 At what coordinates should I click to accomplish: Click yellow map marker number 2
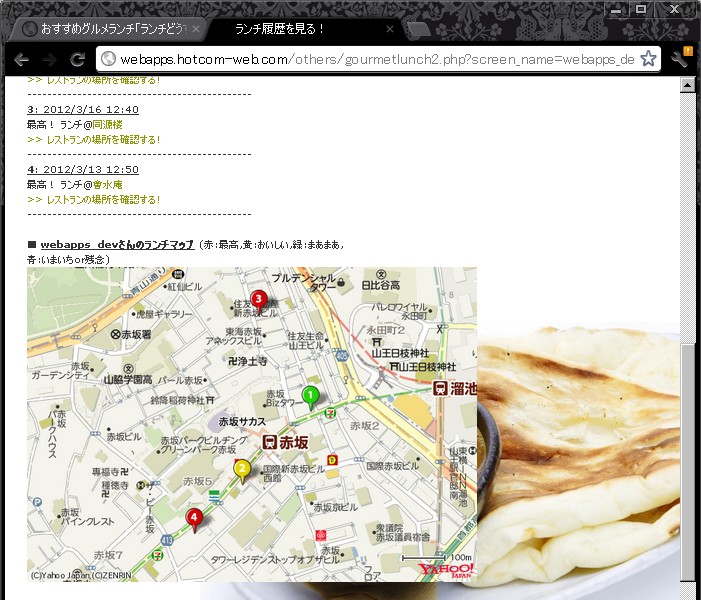click(241, 468)
